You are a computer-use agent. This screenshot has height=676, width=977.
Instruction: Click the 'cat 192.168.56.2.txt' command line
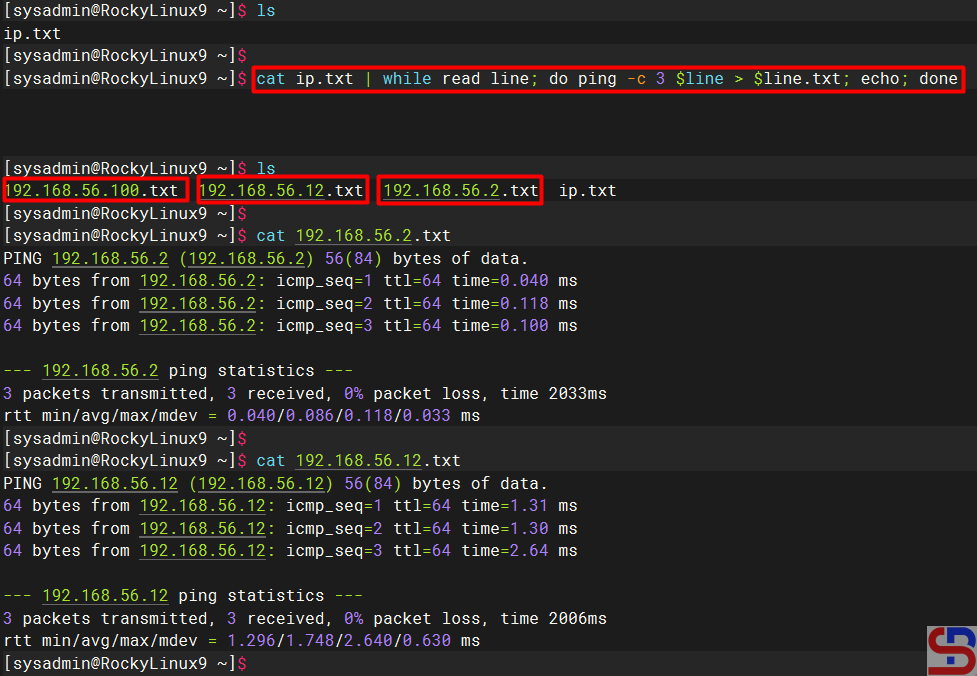coord(353,236)
